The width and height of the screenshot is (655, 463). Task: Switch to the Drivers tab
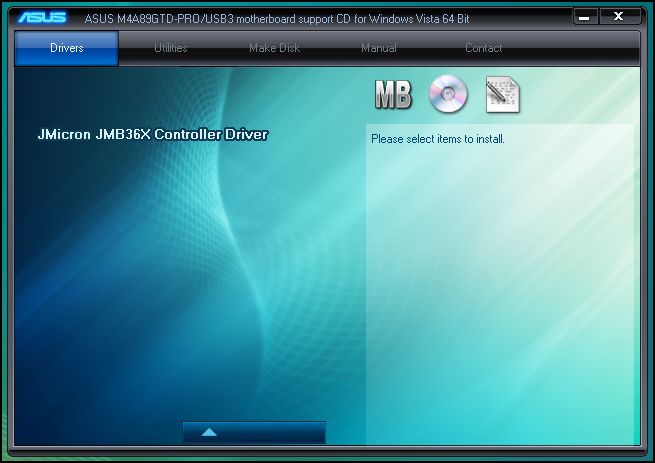[x=66, y=48]
